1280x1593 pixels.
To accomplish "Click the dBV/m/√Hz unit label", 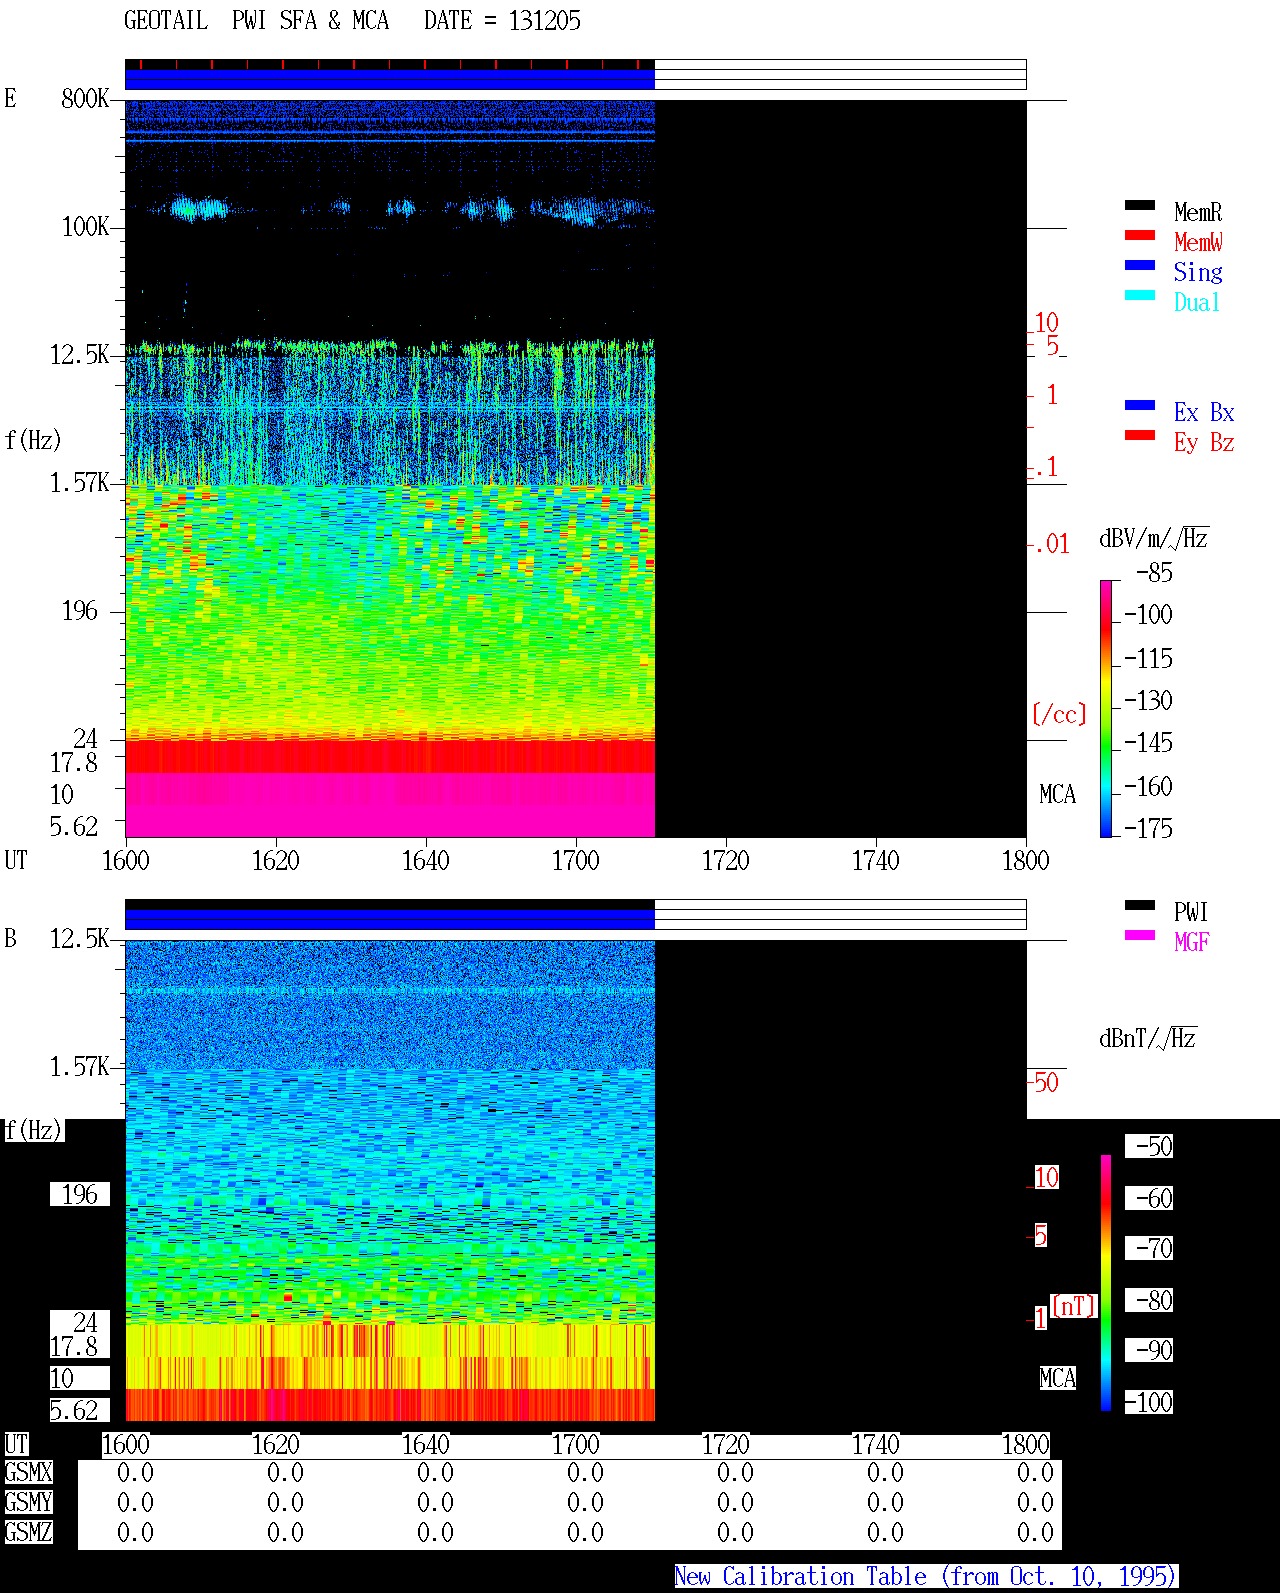I will 1154,538.
